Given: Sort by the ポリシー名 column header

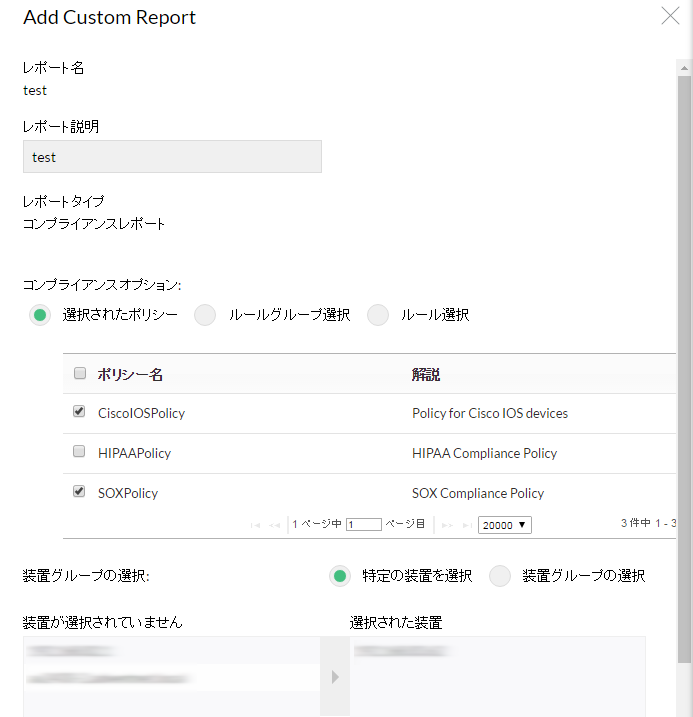Looking at the screenshot, I should [x=130, y=375].
